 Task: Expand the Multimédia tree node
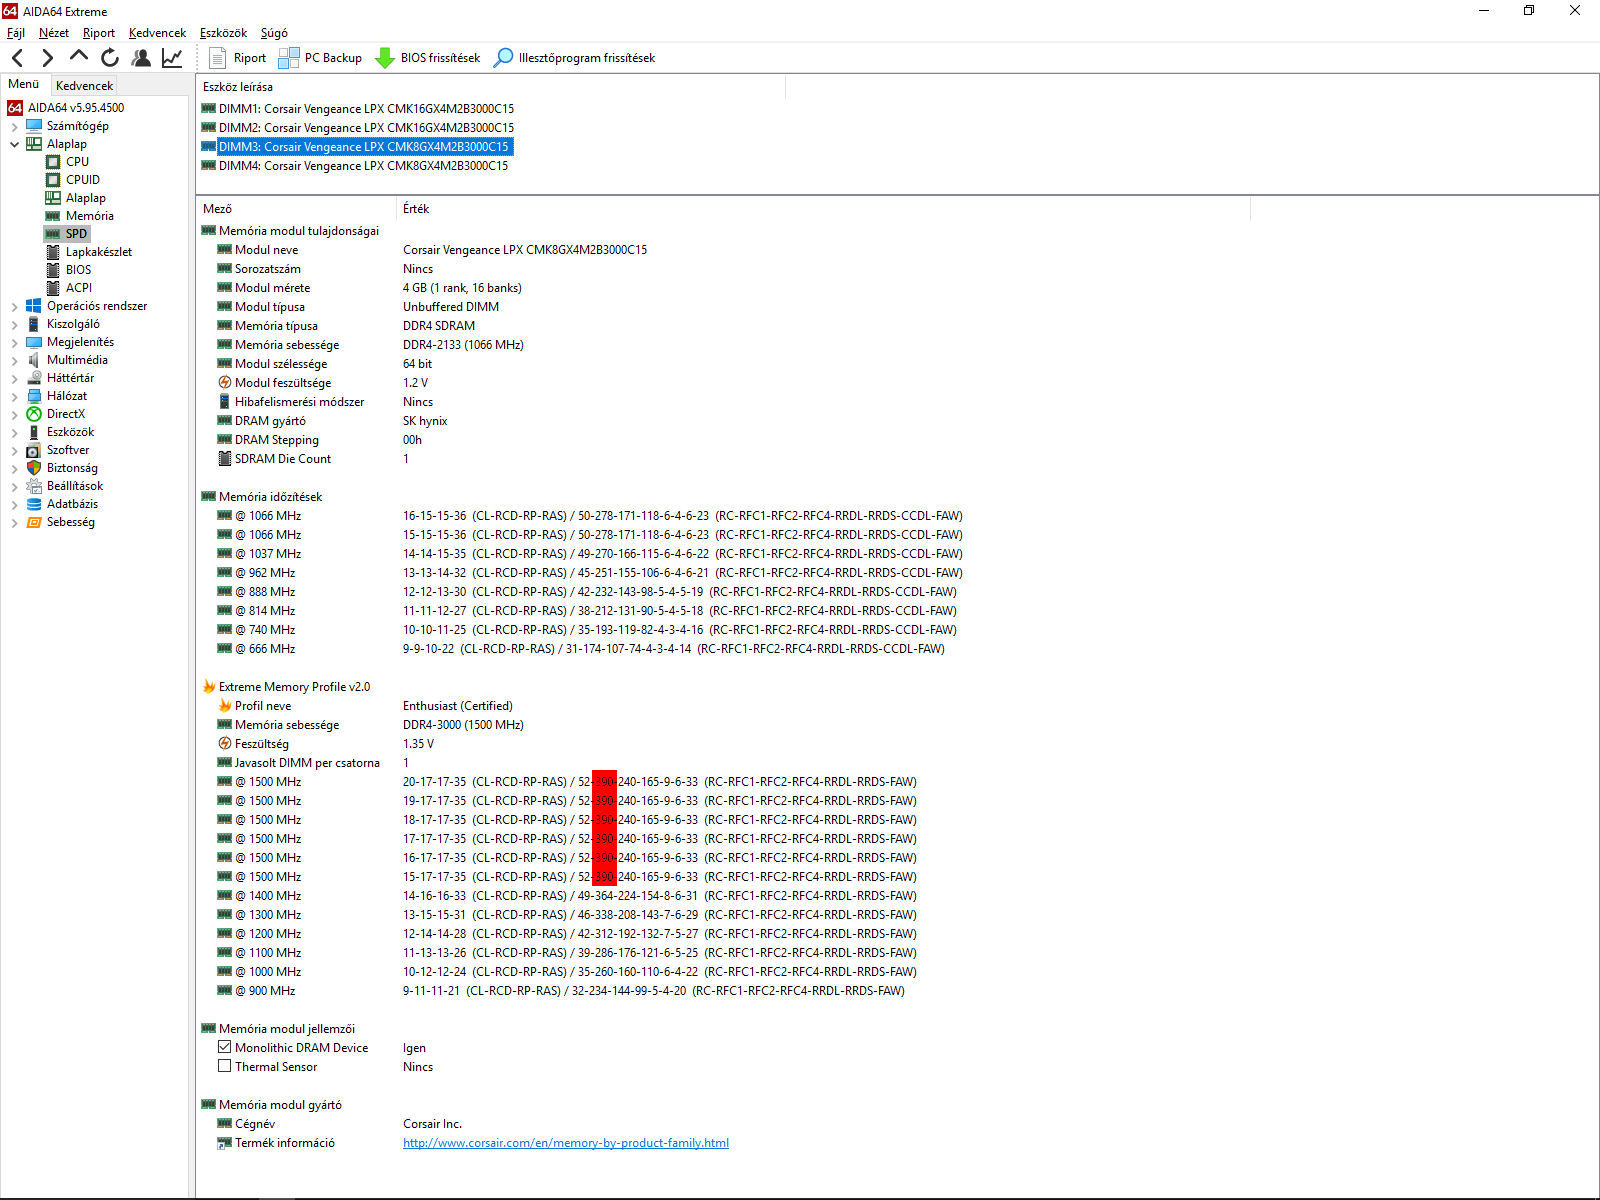(x=14, y=360)
